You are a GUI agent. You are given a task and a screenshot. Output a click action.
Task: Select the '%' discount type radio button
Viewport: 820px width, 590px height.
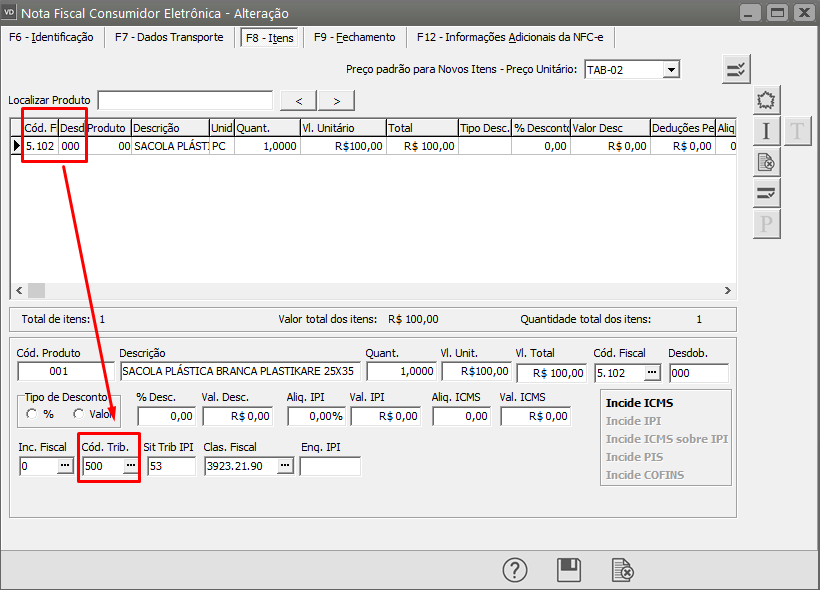click(x=33, y=414)
